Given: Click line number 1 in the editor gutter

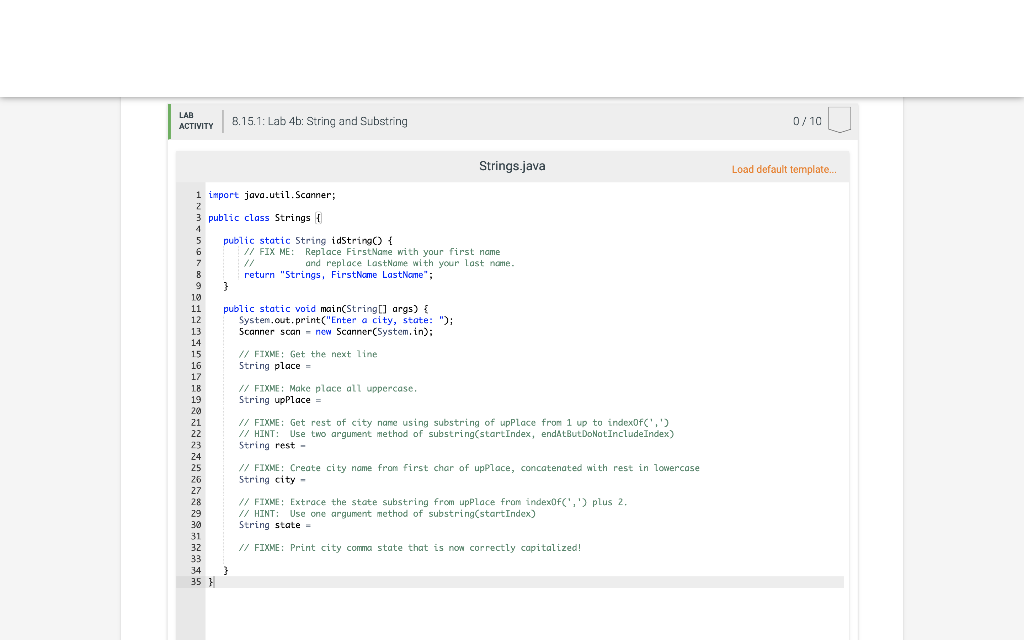Looking at the screenshot, I should click(196, 194).
